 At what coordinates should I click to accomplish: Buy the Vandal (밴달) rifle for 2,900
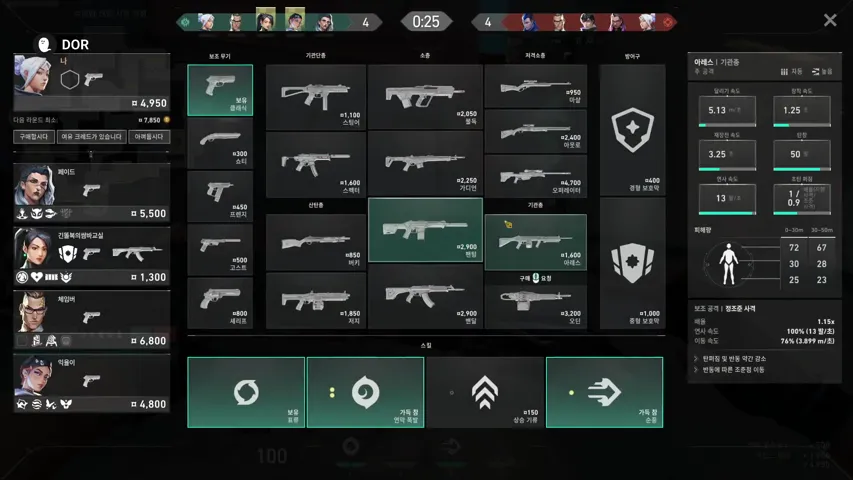(425, 296)
